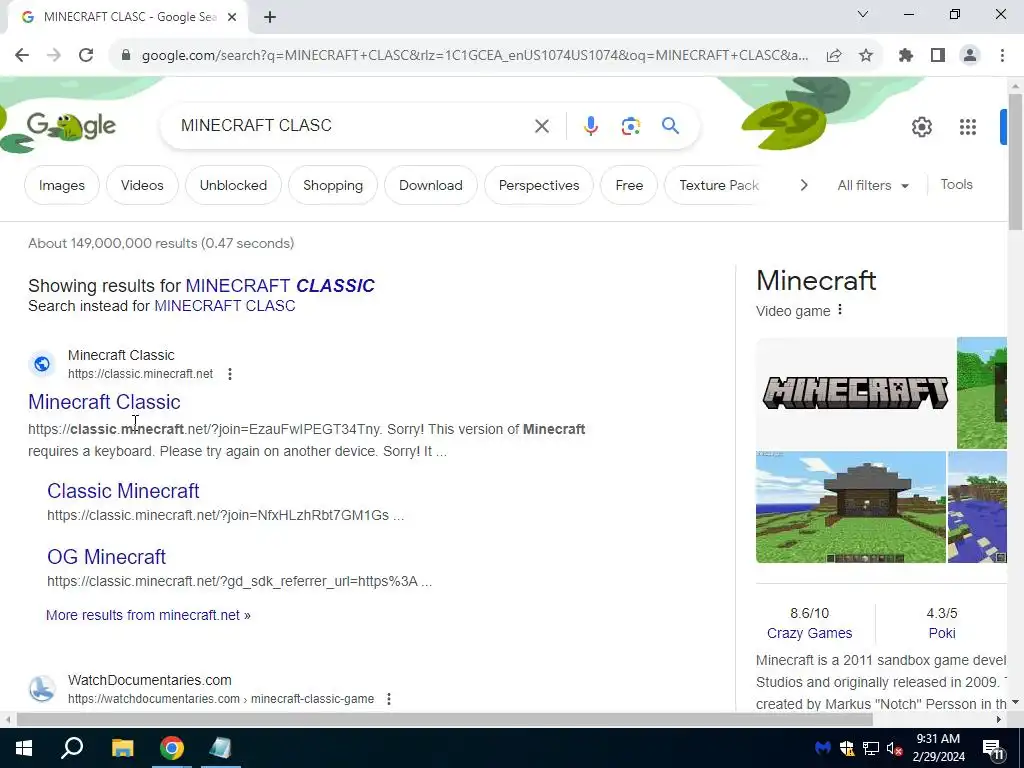Select the Perspectives filter chip
The height and width of the screenshot is (768, 1024).
(539, 185)
